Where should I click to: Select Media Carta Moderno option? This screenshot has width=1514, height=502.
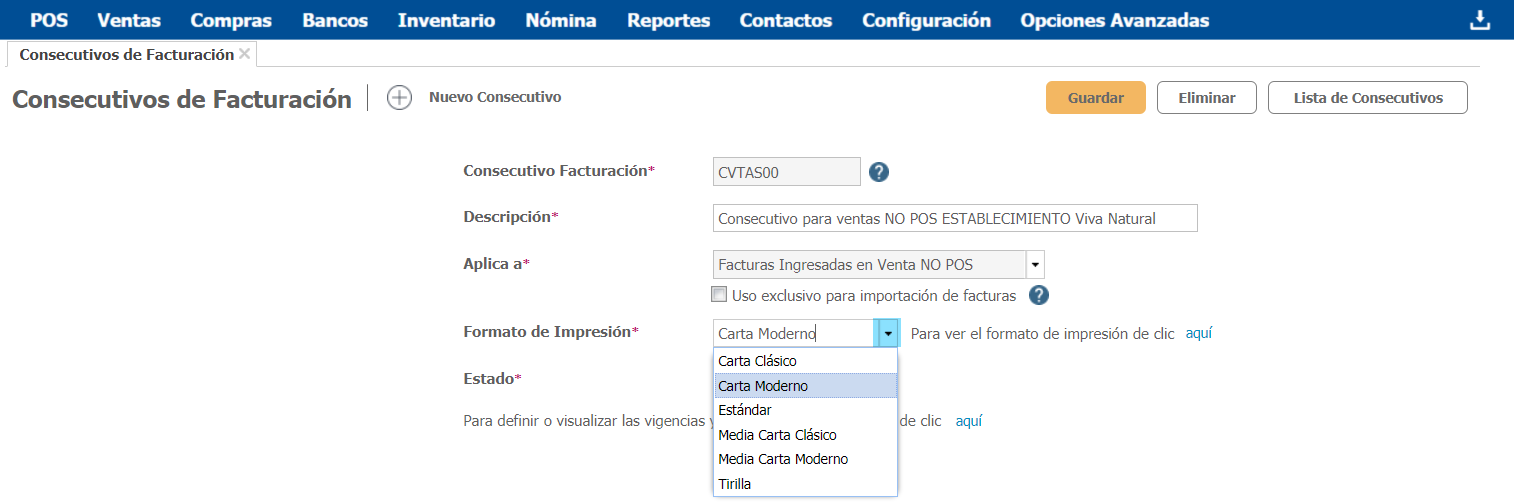point(782,459)
